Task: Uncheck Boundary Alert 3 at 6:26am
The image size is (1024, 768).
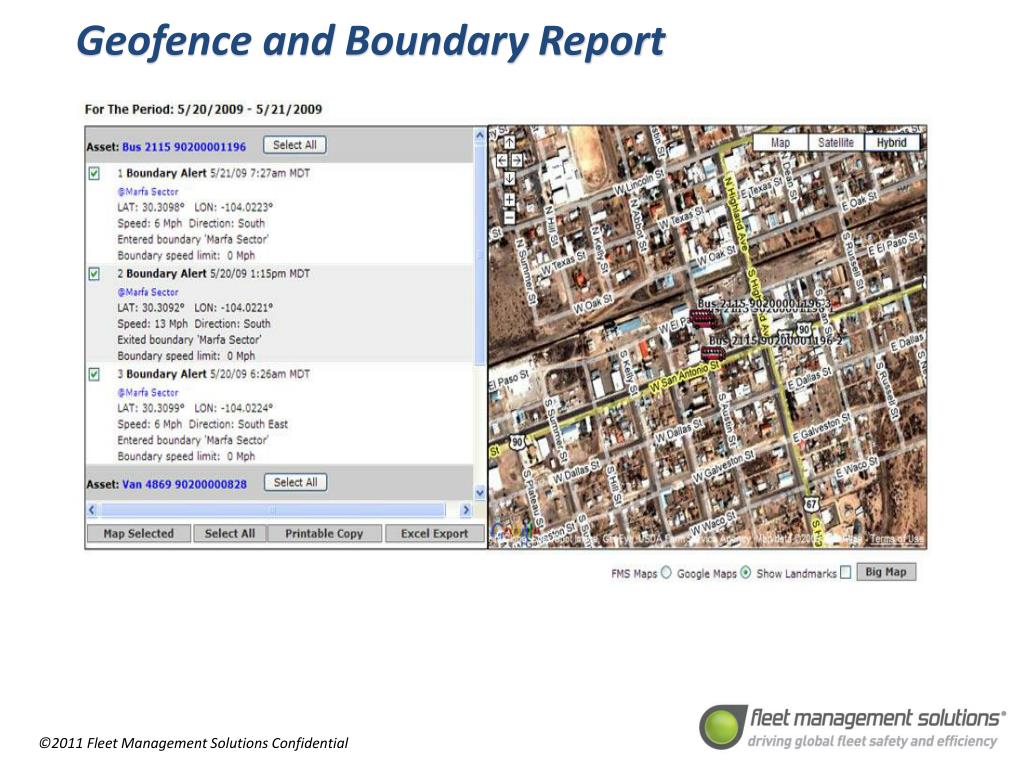Action: point(94,374)
